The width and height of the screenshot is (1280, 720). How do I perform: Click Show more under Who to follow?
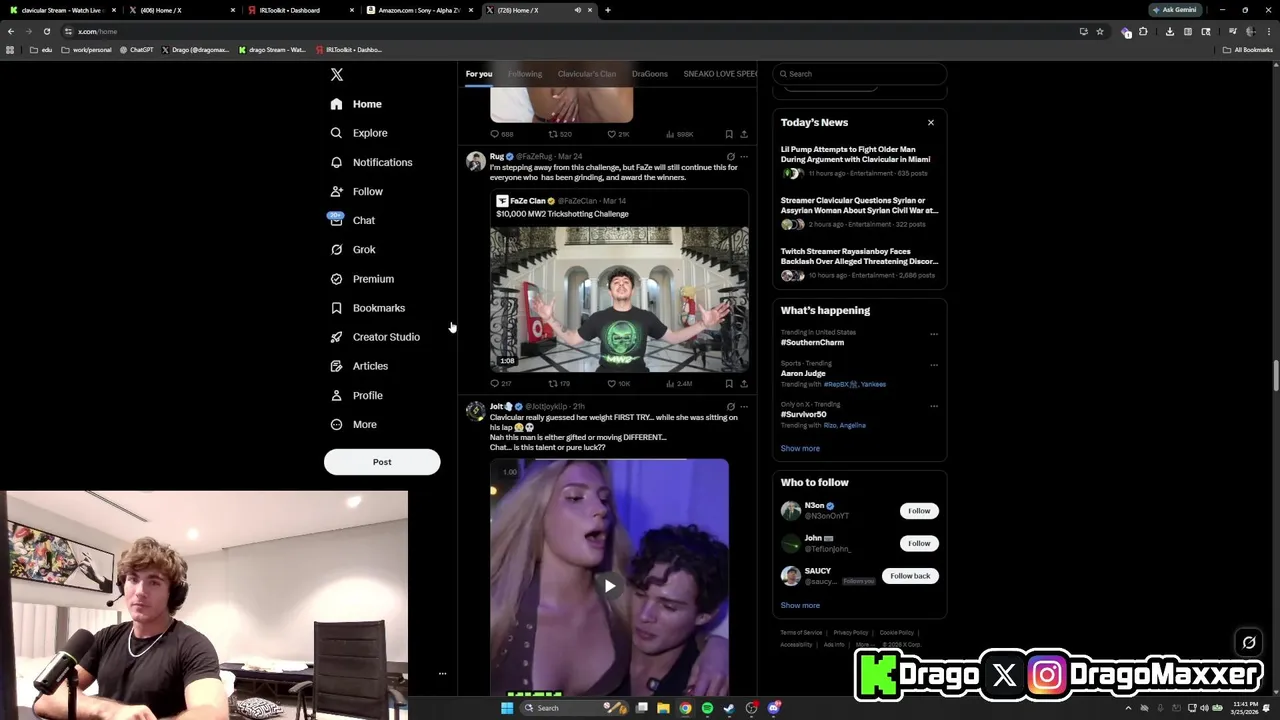(x=800, y=606)
